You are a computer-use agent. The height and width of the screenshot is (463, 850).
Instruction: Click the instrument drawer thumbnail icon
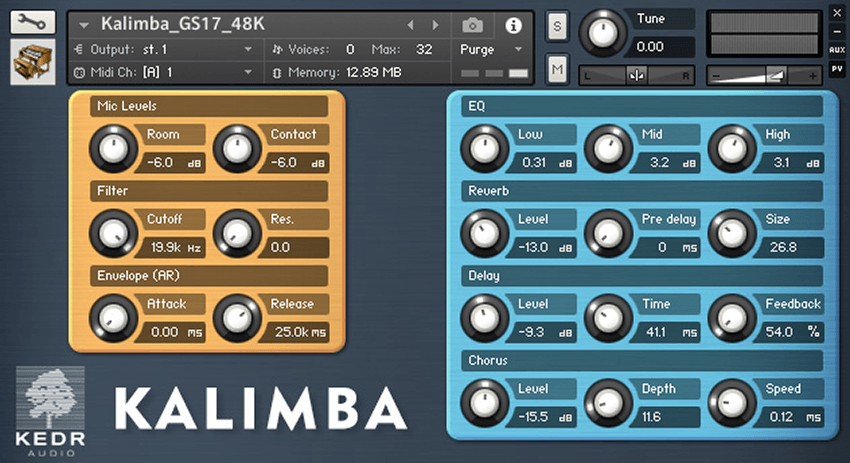click(33, 62)
